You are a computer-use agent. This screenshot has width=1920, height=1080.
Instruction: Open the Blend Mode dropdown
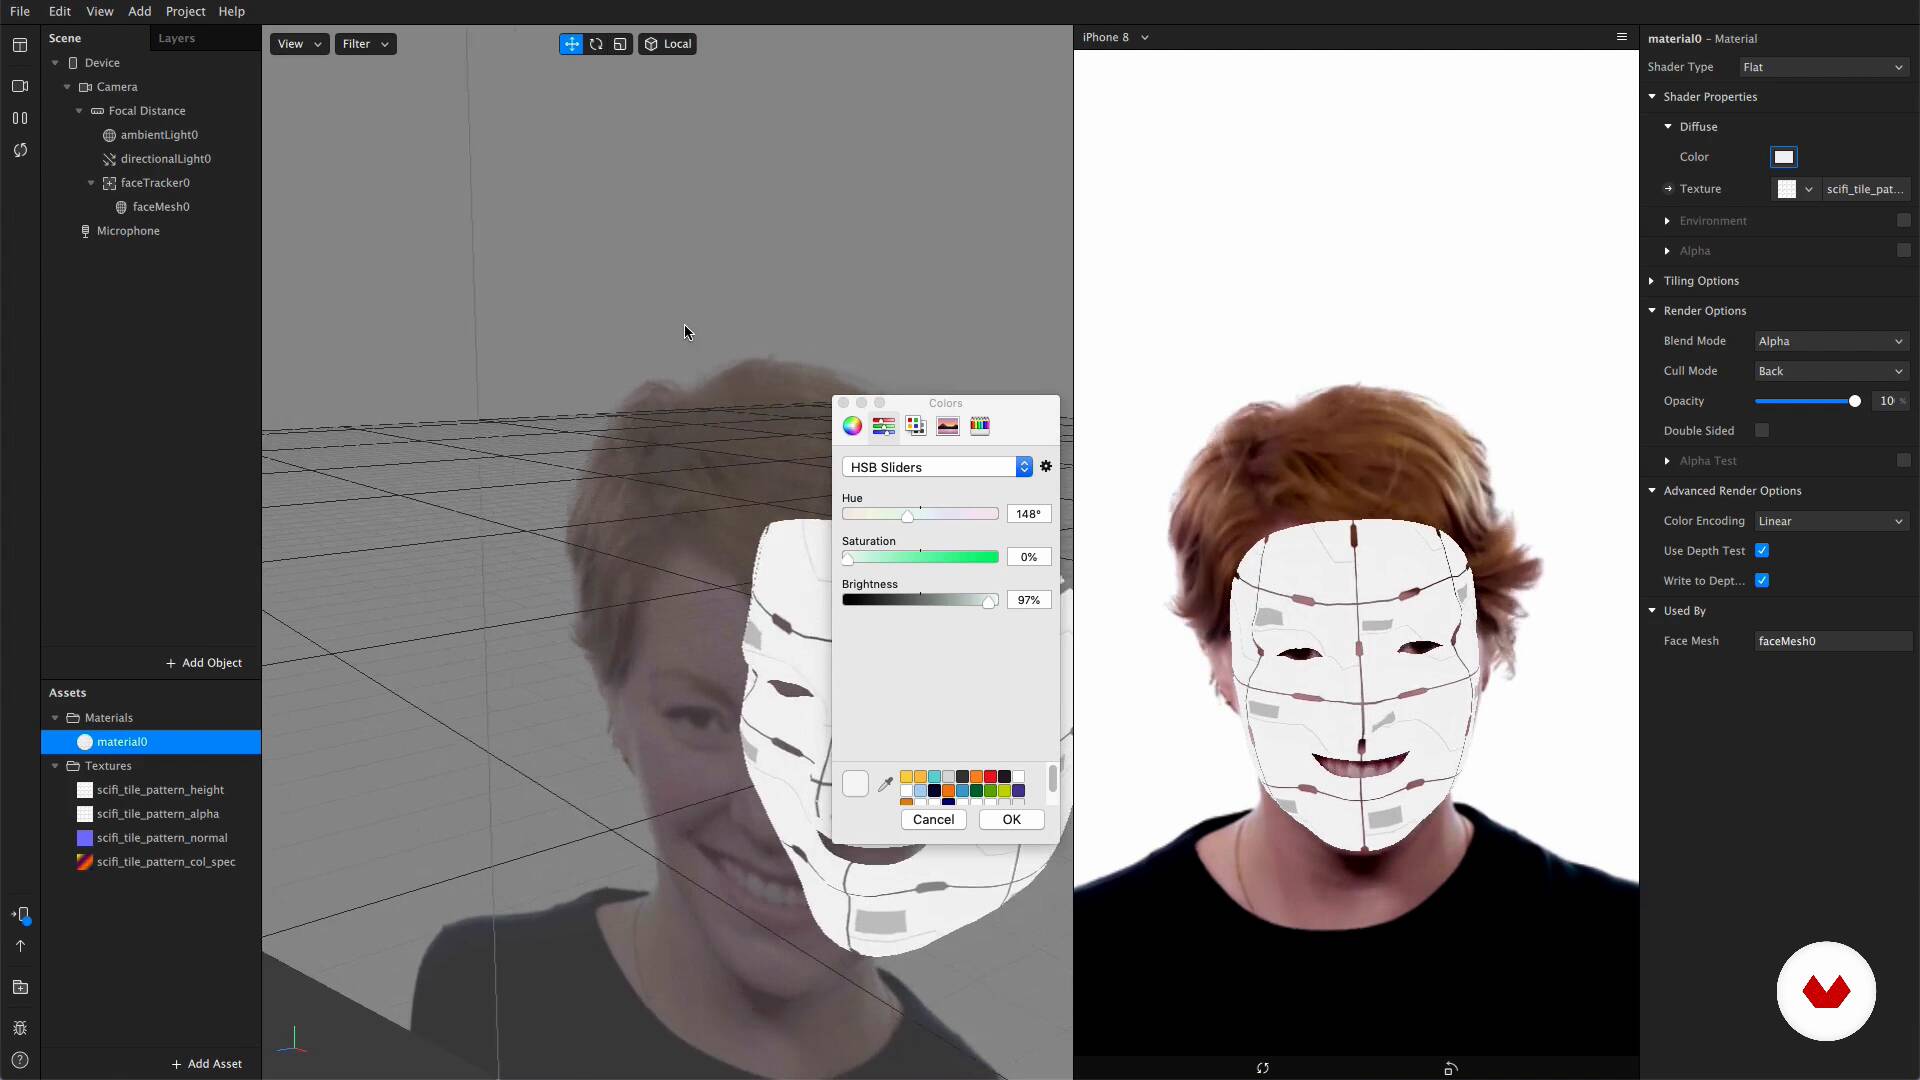[x=1832, y=341]
